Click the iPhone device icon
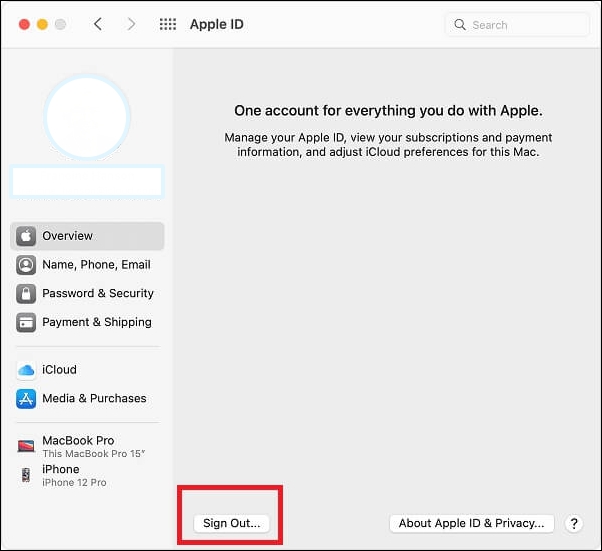The image size is (602, 551). [26, 475]
